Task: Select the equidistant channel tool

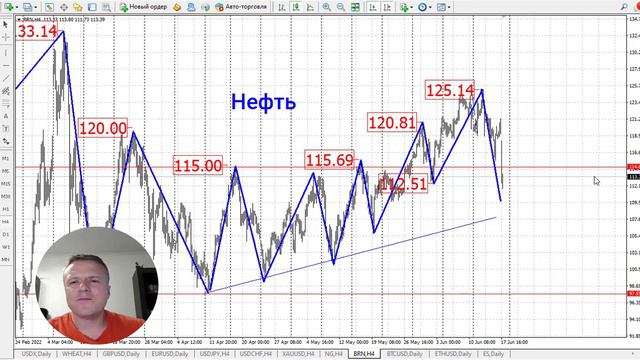Action: tap(6, 91)
